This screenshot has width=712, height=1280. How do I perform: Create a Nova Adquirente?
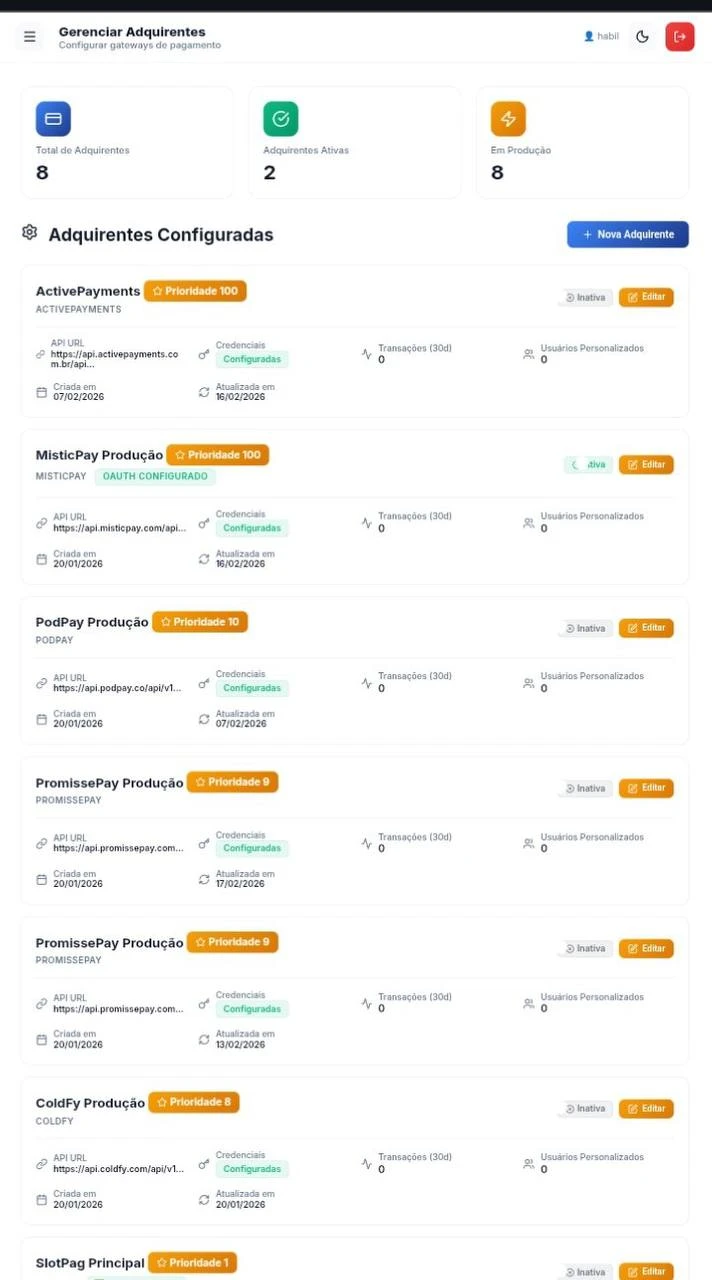click(628, 234)
